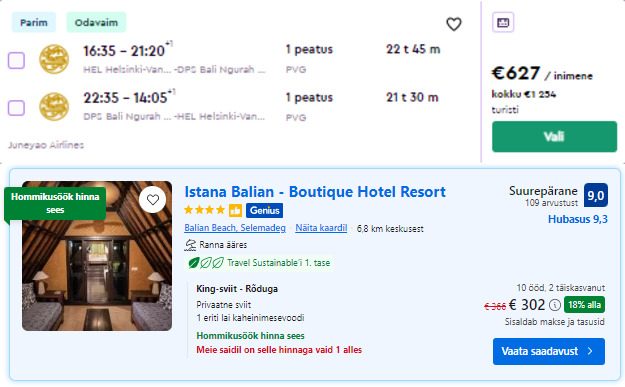Click the 9,0 rating score badge
625x387 pixels.
pos(596,195)
